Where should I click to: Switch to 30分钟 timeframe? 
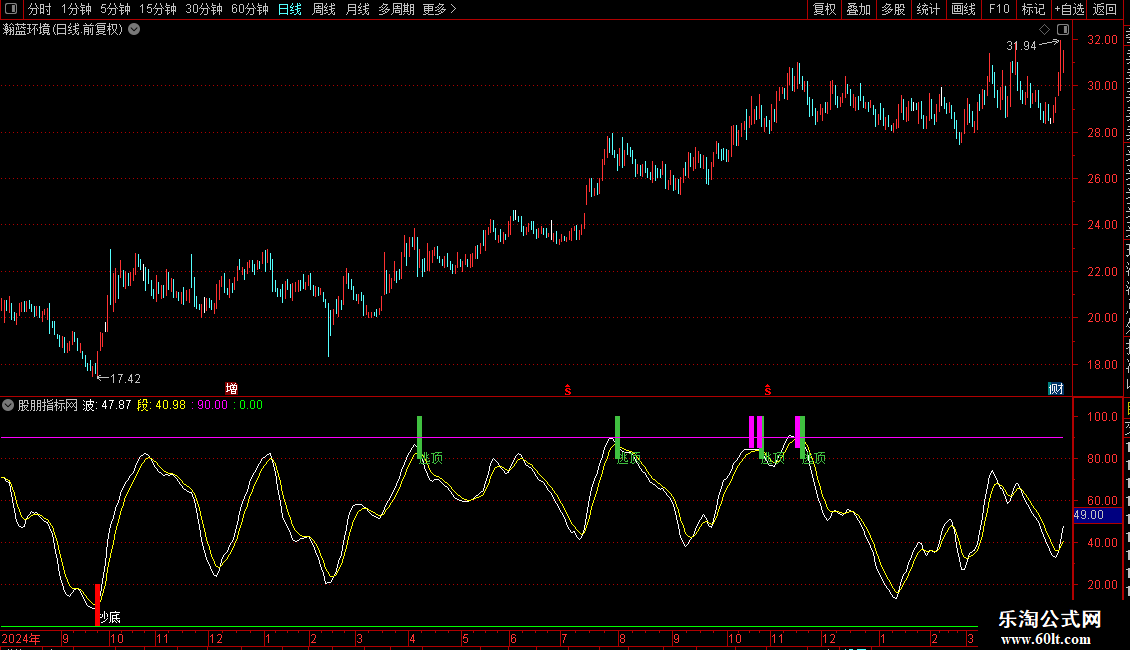[x=203, y=9]
